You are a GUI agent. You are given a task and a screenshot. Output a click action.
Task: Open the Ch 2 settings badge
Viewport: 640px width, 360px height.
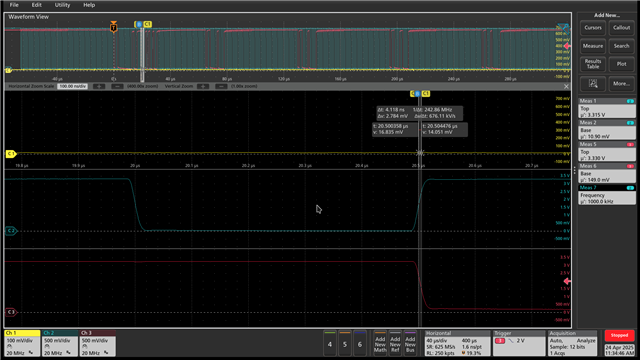[60, 343]
